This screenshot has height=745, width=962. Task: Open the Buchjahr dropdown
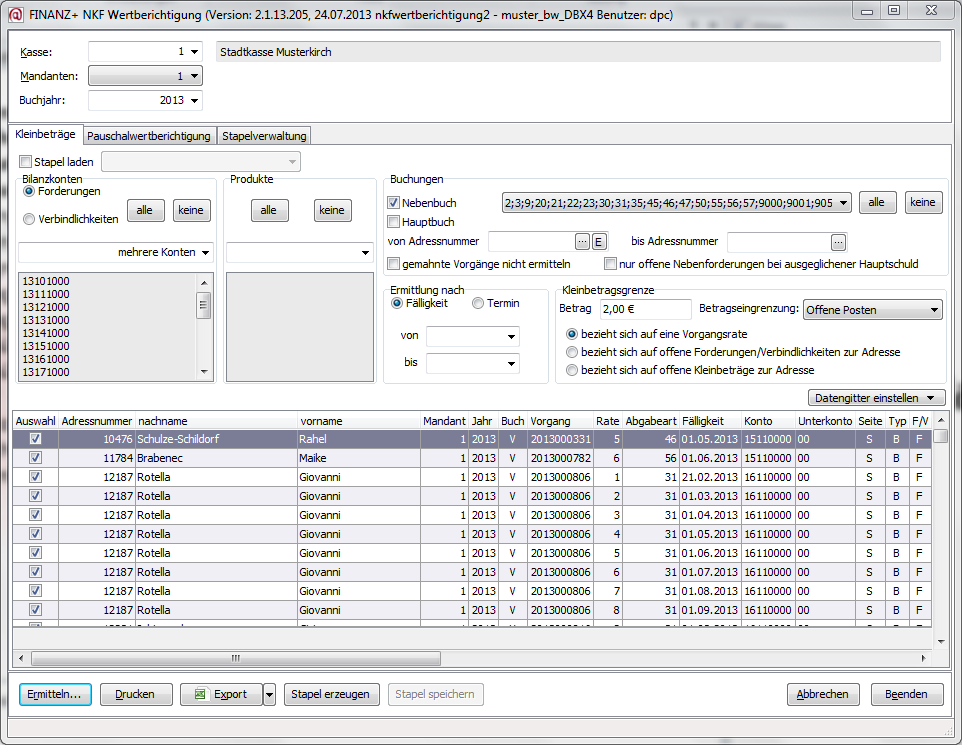pyautogui.click(x=194, y=101)
